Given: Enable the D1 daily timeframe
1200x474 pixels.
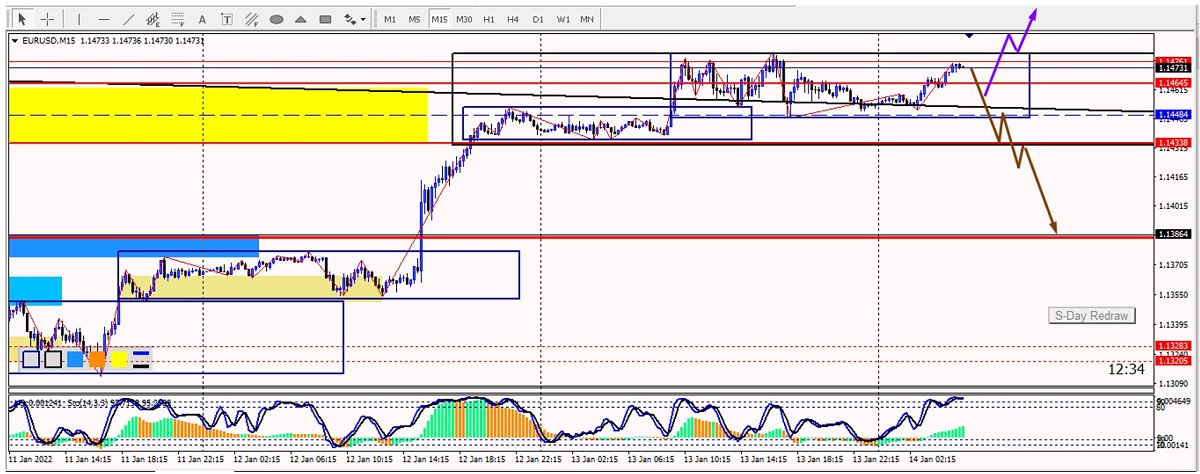Looking at the screenshot, I should click(x=538, y=19).
